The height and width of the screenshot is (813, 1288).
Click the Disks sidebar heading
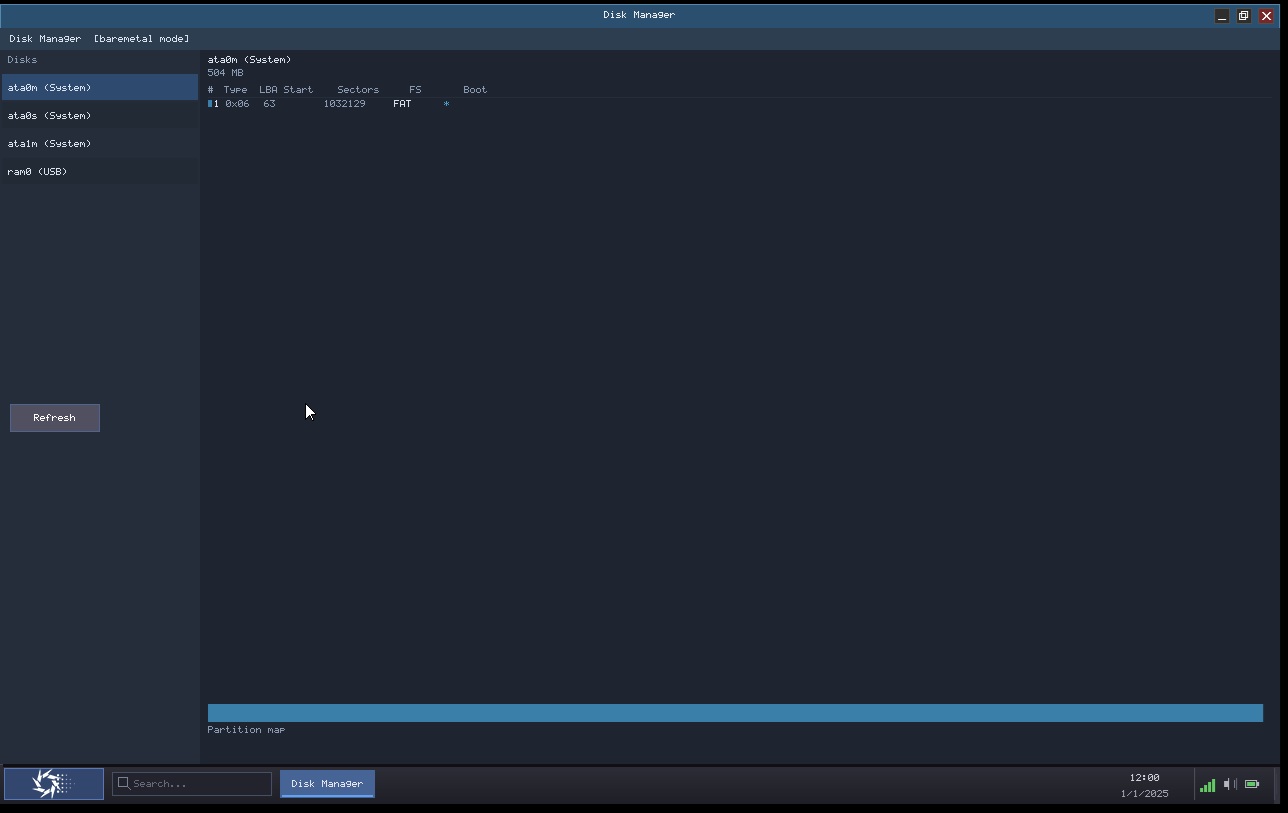pos(22,60)
